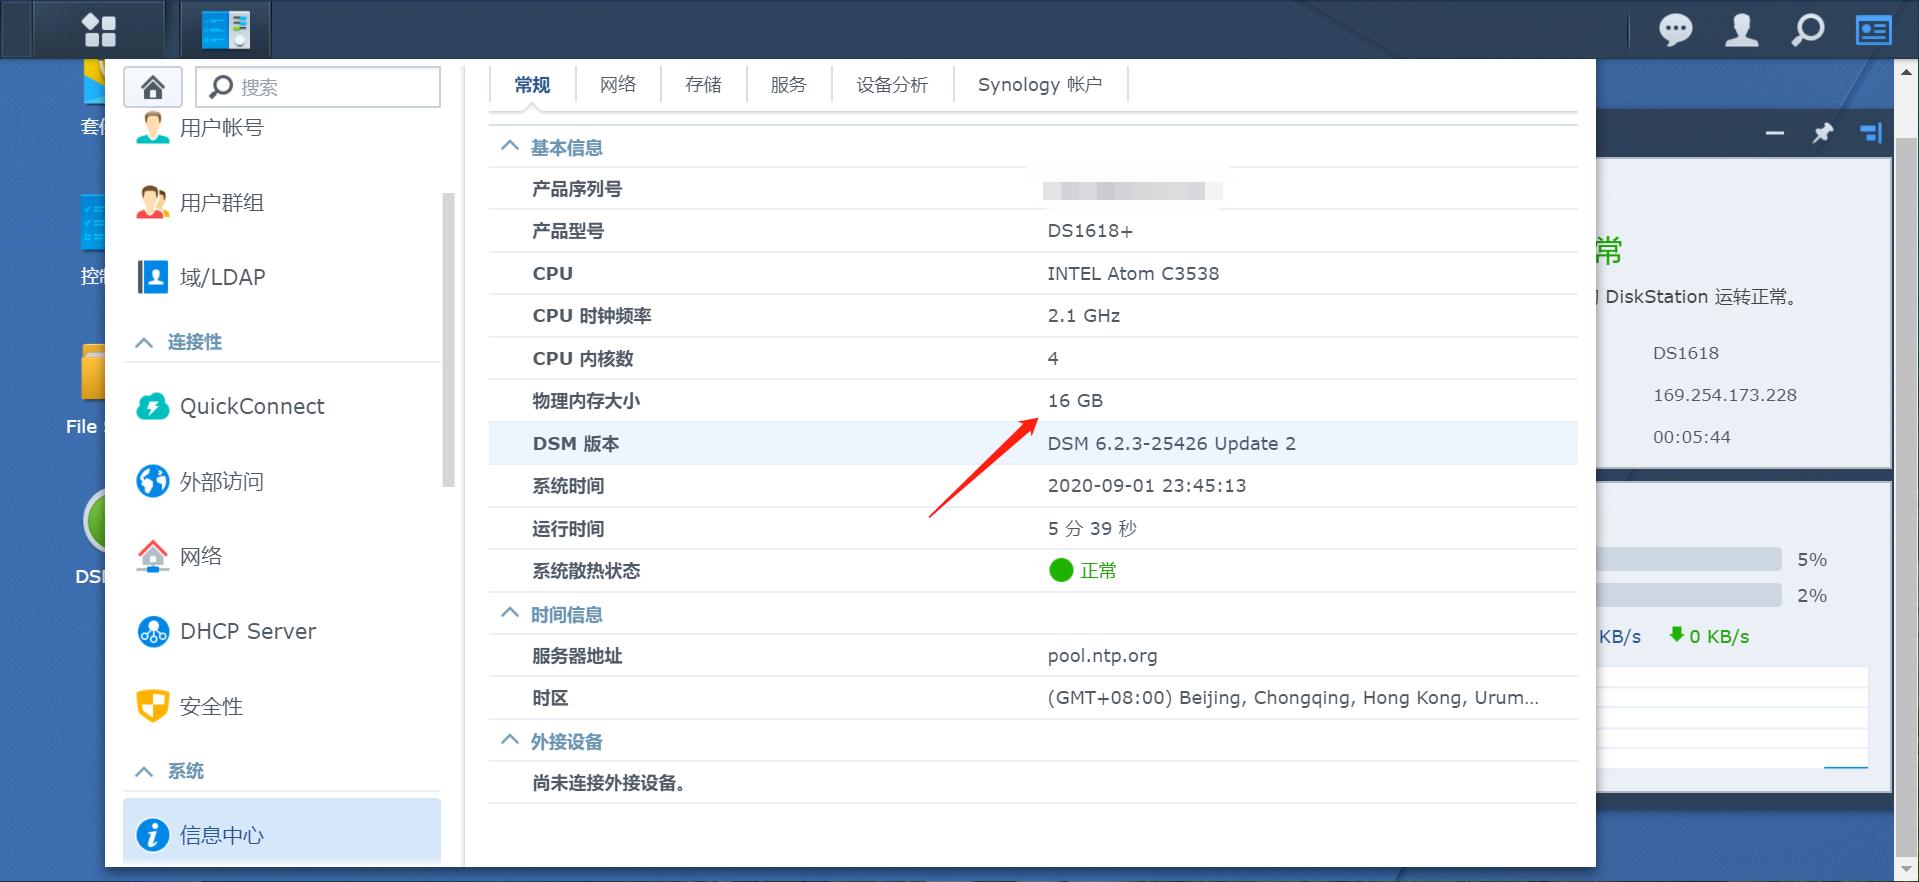Go to Control Panel home icon
The image size is (1919, 882).
[153, 87]
